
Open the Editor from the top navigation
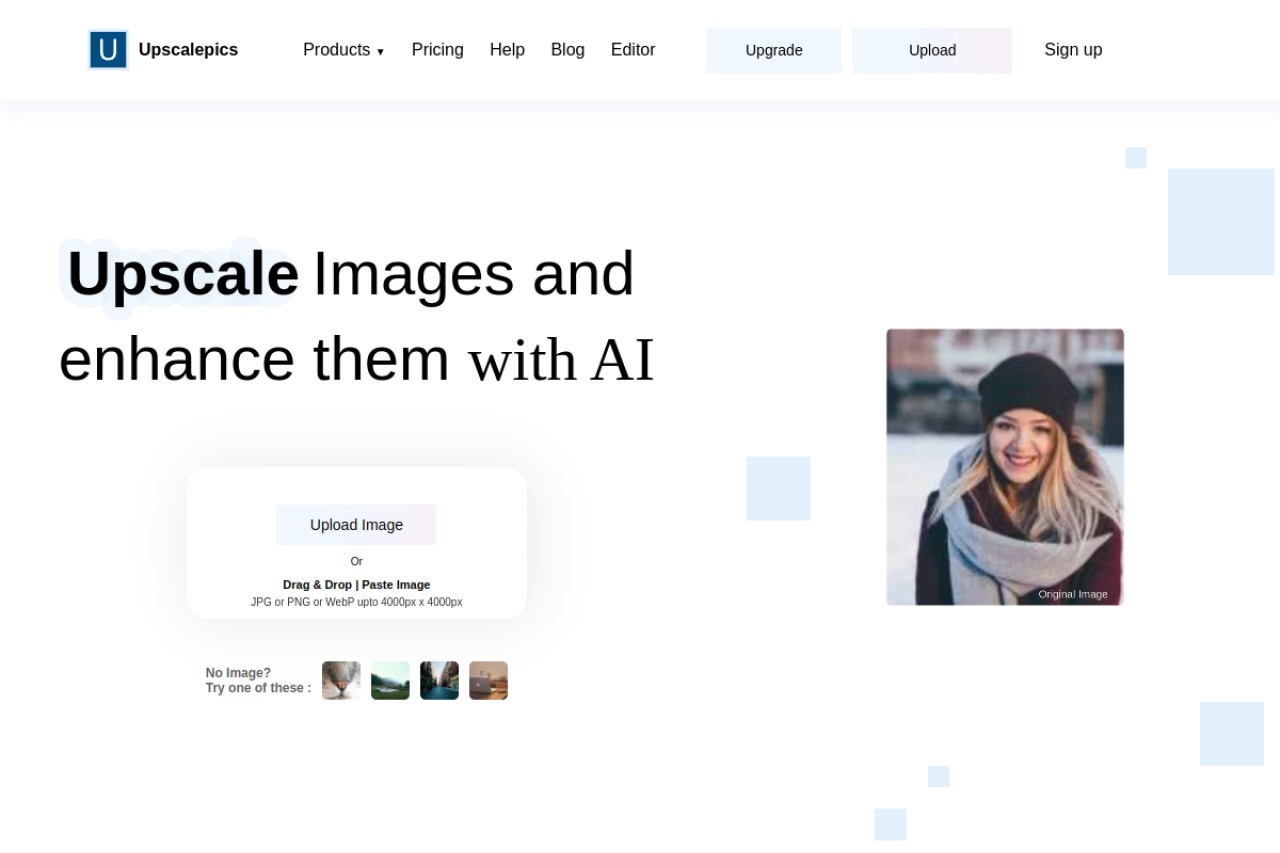pyautogui.click(x=633, y=50)
